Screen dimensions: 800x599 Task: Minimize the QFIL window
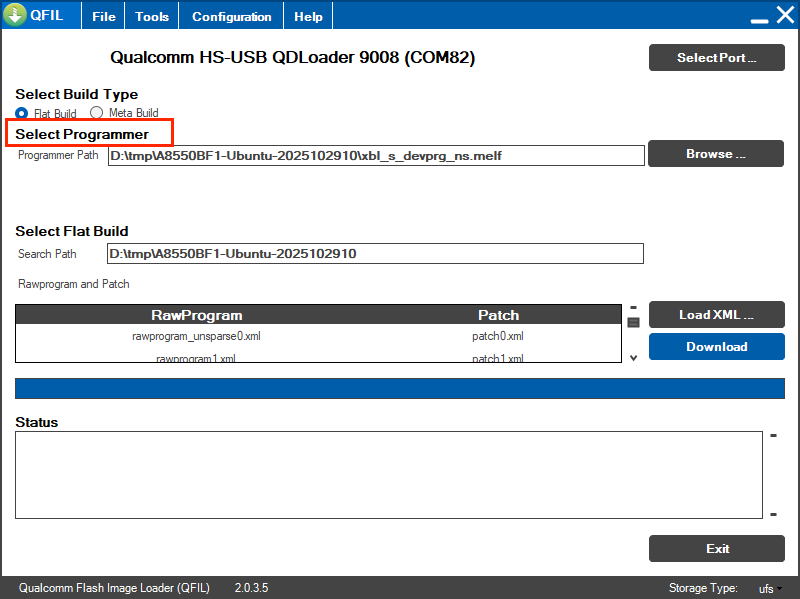click(759, 17)
